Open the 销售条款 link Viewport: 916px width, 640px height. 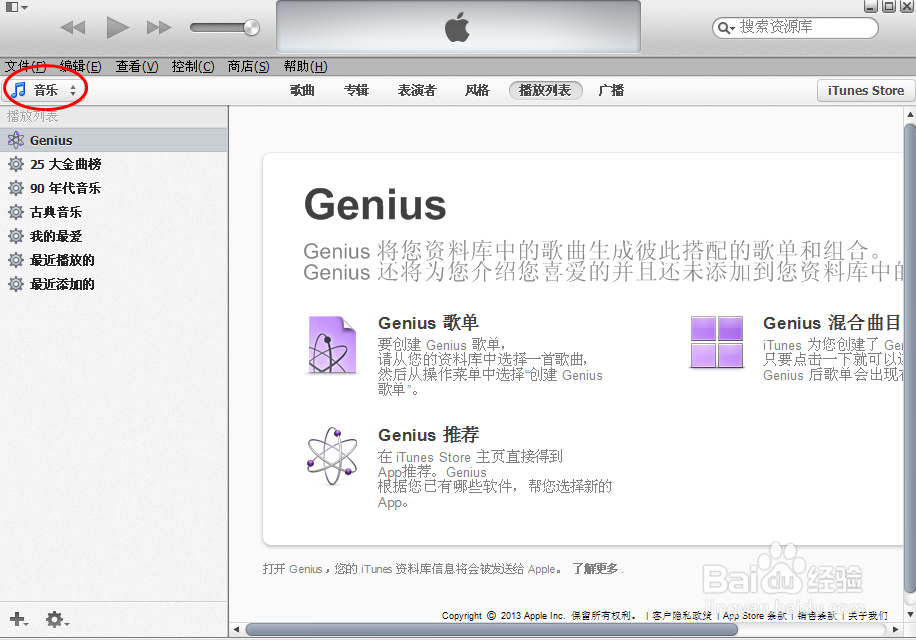(817, 615)
